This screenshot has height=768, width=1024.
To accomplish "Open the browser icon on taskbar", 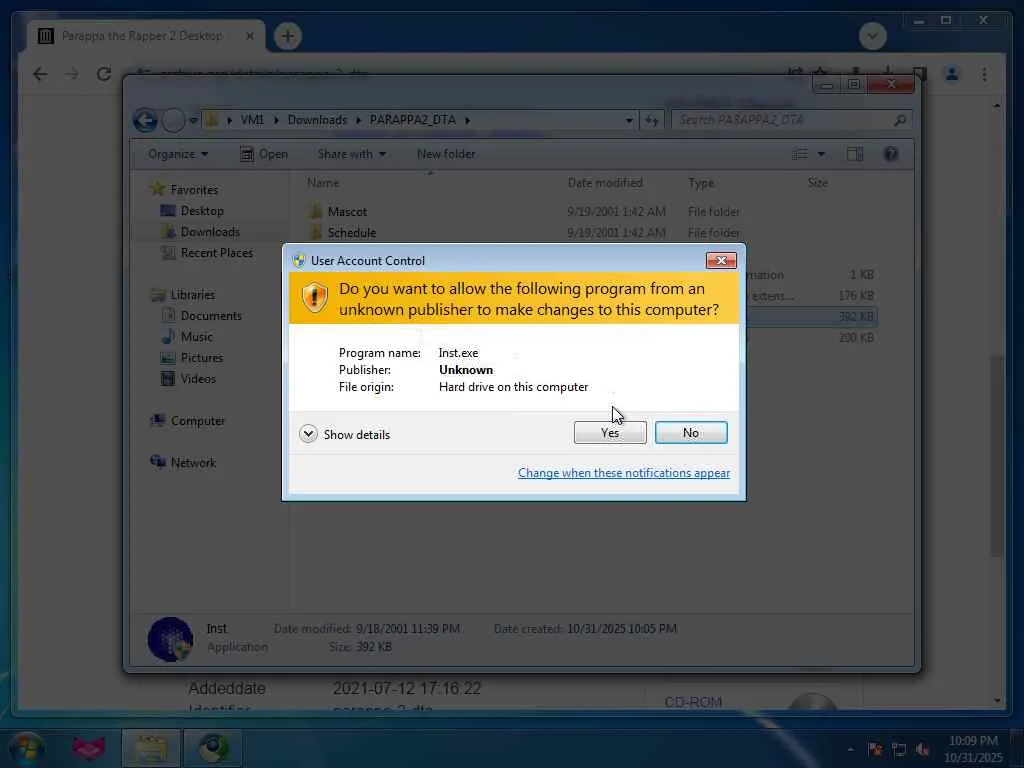I will [212, 748].
